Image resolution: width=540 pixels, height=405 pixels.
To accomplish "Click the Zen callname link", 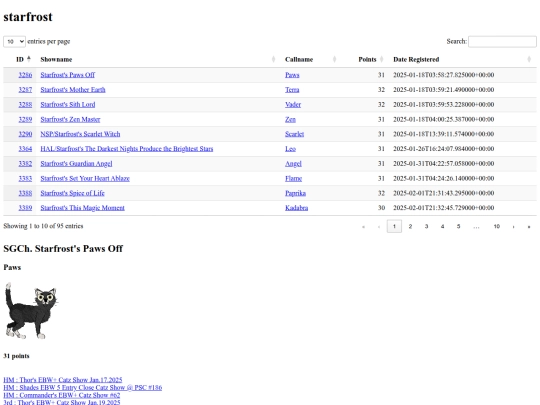I will [x=290, y=119].
